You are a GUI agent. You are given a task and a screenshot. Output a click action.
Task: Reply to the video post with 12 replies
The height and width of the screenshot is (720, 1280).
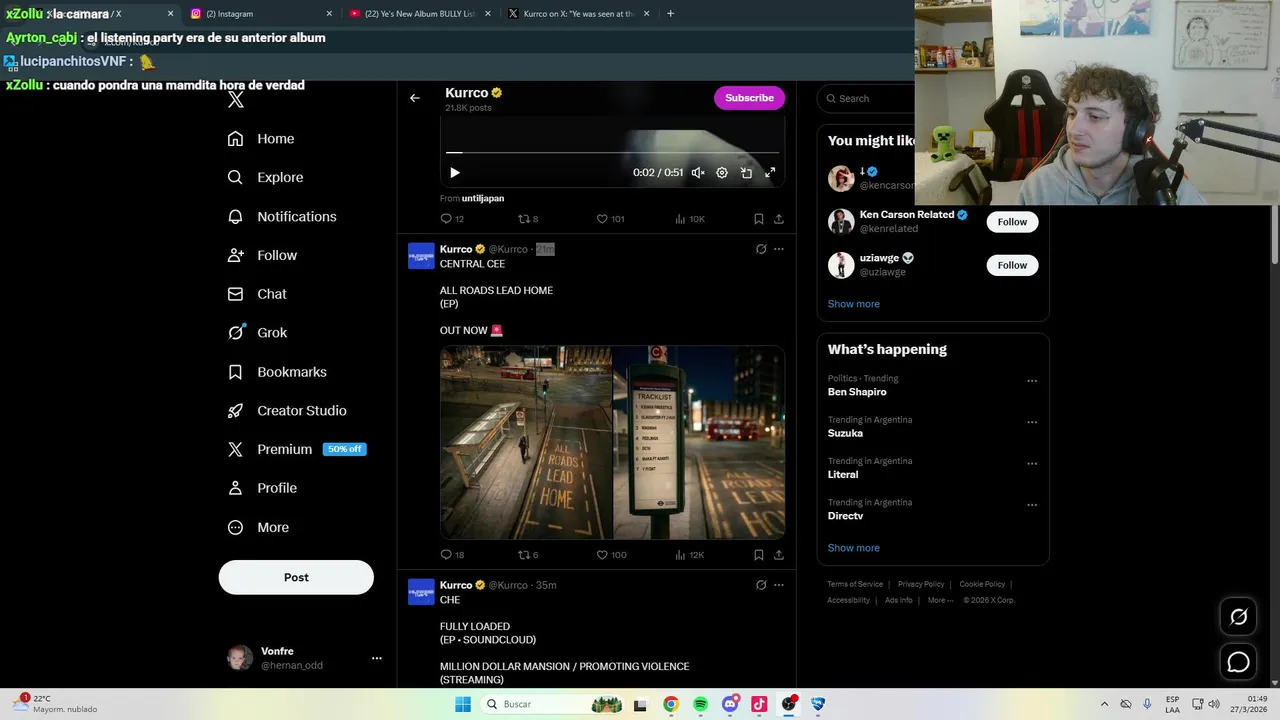click(452, 219)
